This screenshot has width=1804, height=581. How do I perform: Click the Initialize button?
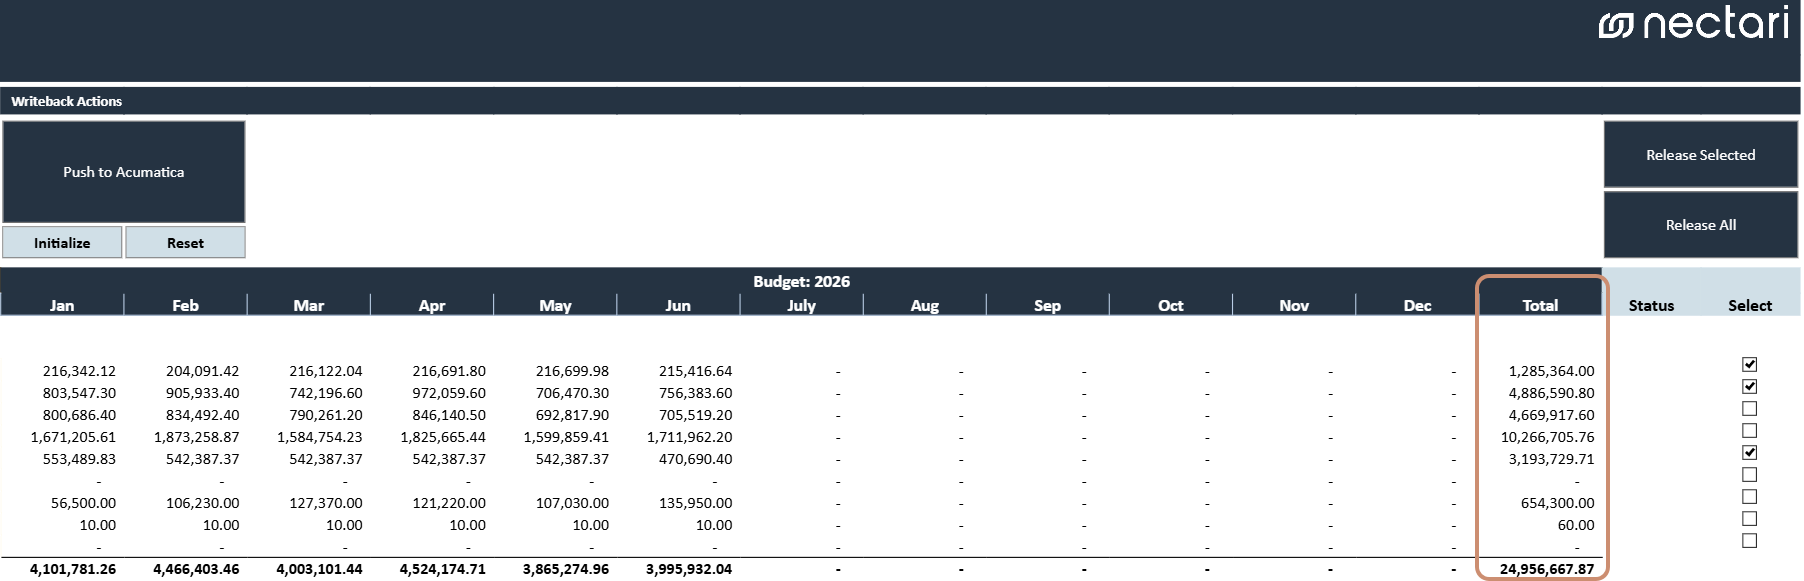click(62, 243)
